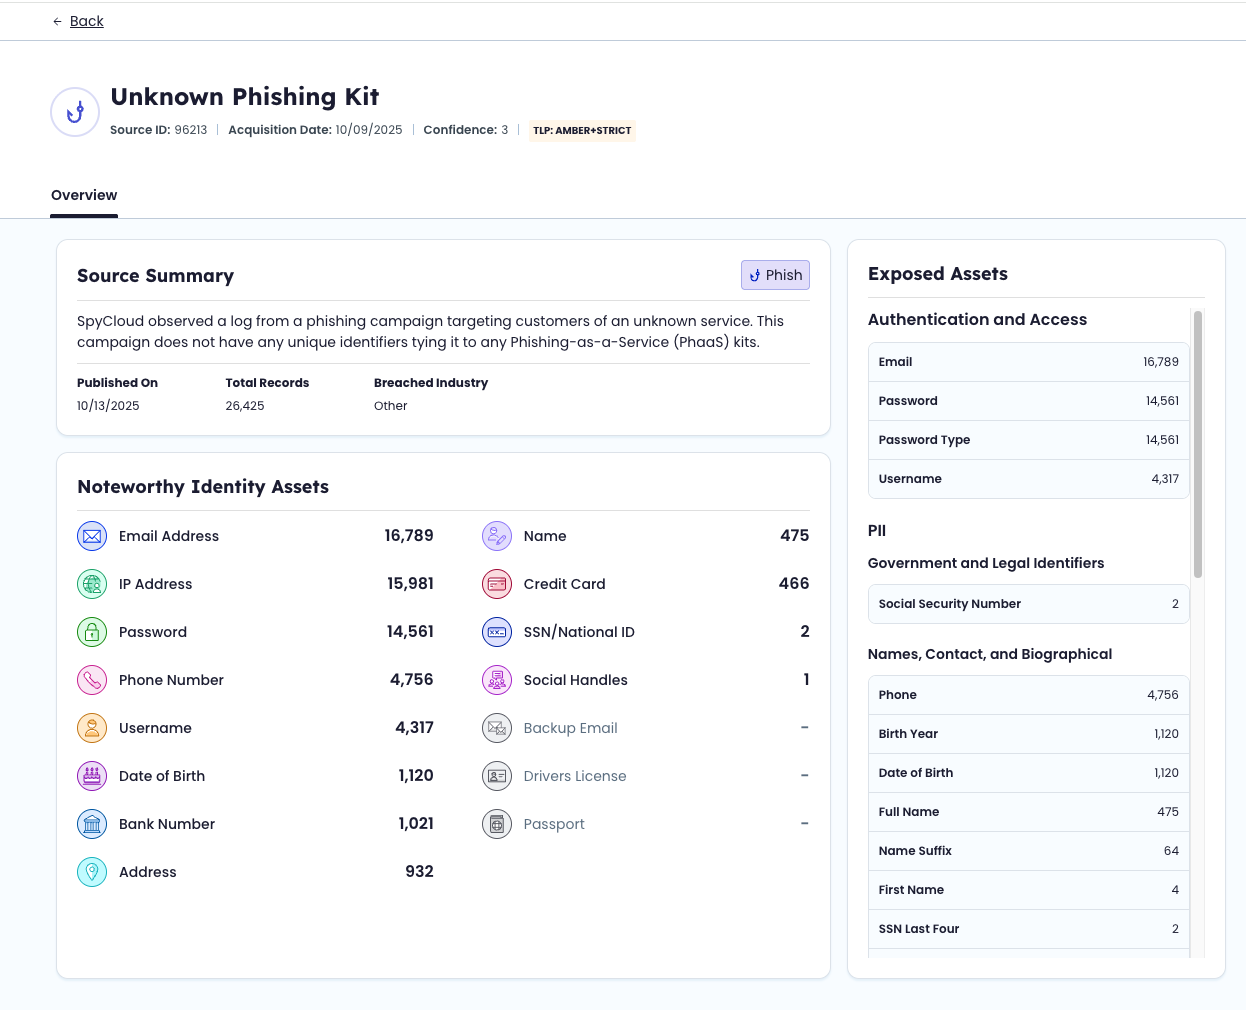Click the IP Address globe icon
1246x1010 pixels.
pyautogui.click(x=92, y=584)
